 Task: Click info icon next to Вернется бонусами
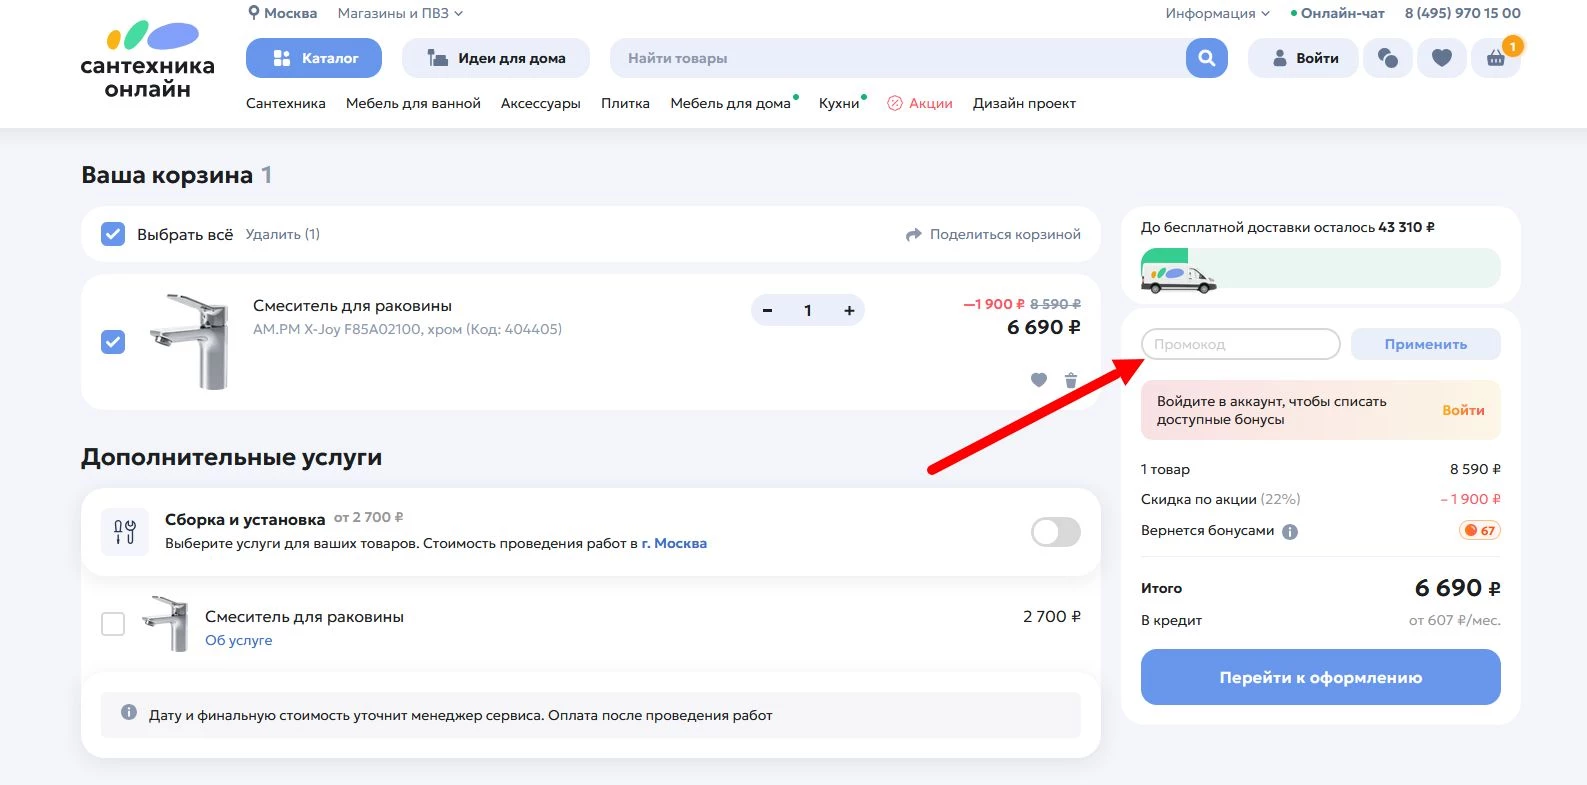pyautogui.click(x=1290, y=531)
